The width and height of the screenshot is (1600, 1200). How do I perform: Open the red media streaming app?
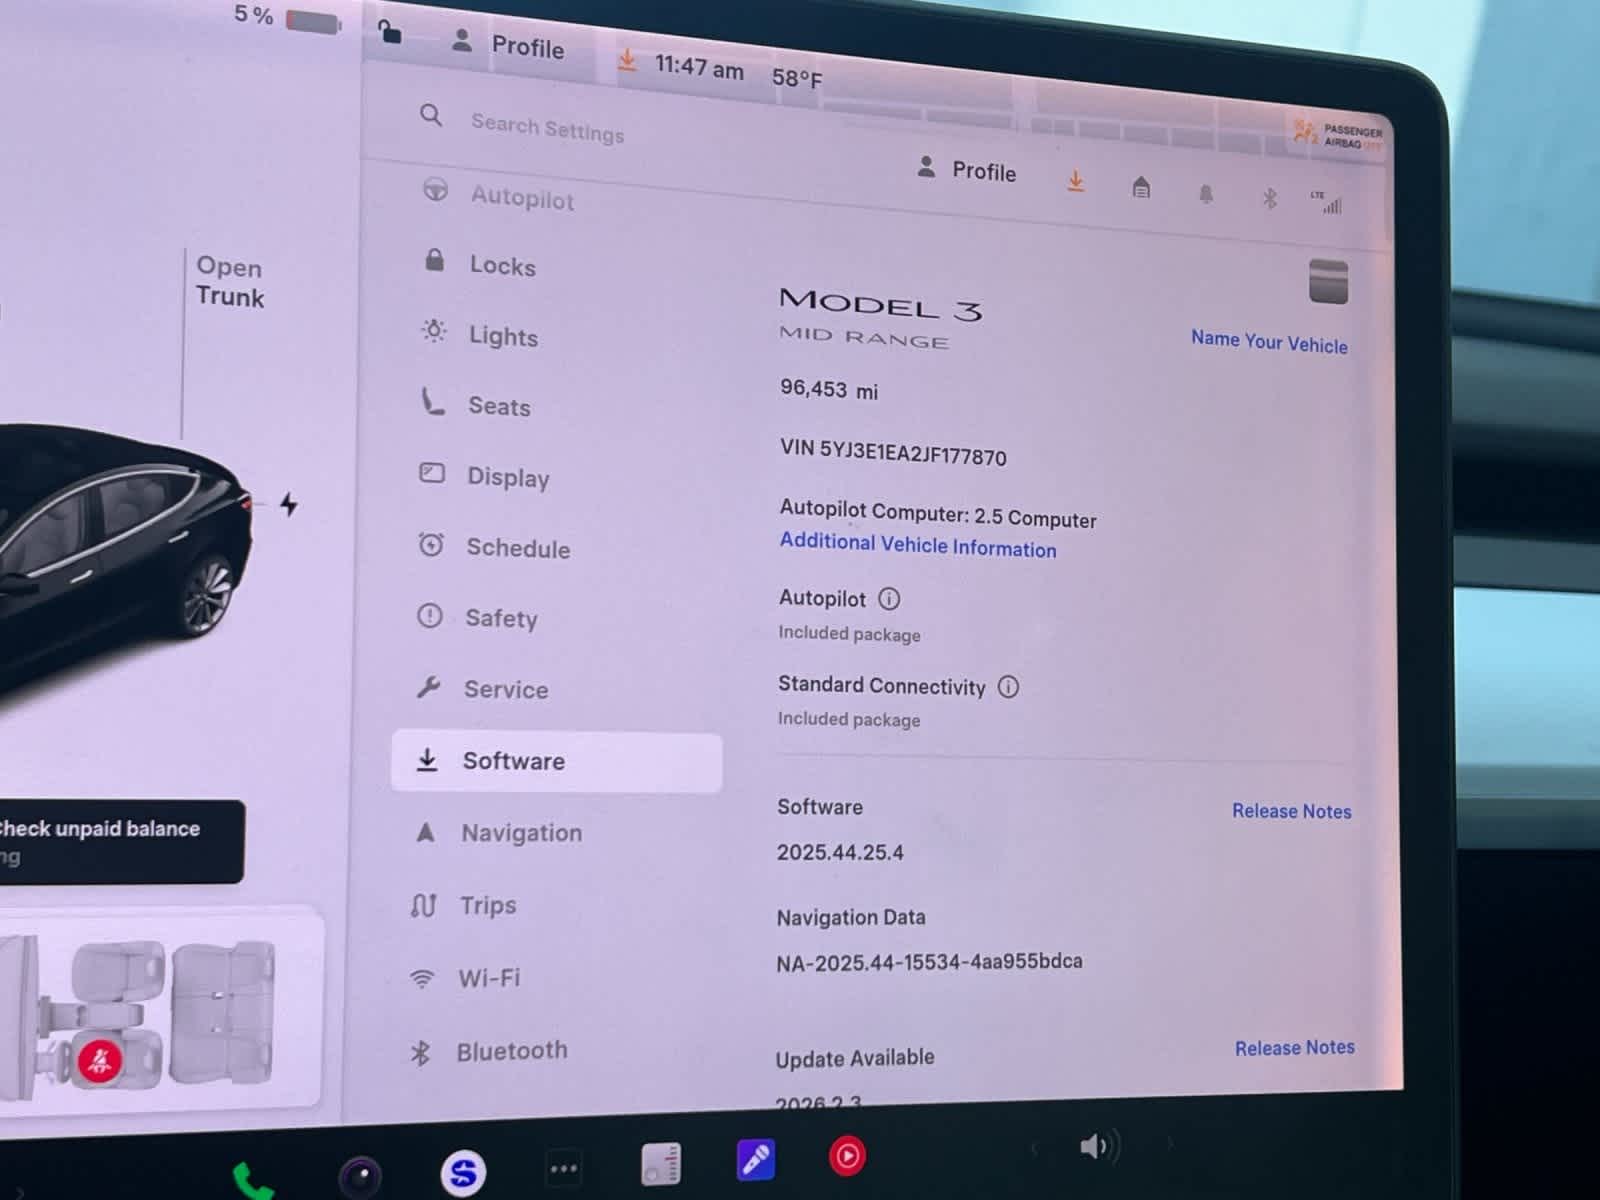846,1155
